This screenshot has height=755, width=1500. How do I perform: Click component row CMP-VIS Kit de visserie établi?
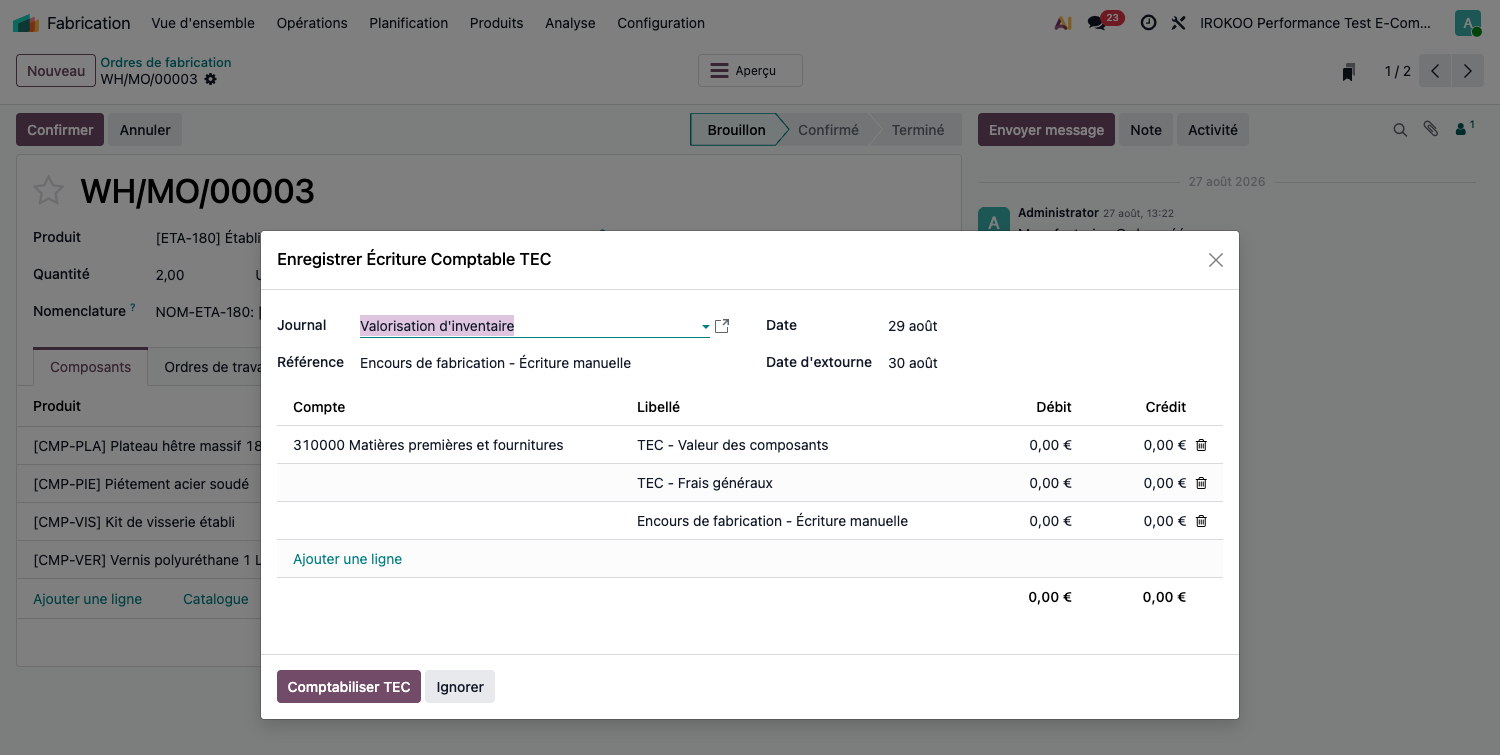134,522
